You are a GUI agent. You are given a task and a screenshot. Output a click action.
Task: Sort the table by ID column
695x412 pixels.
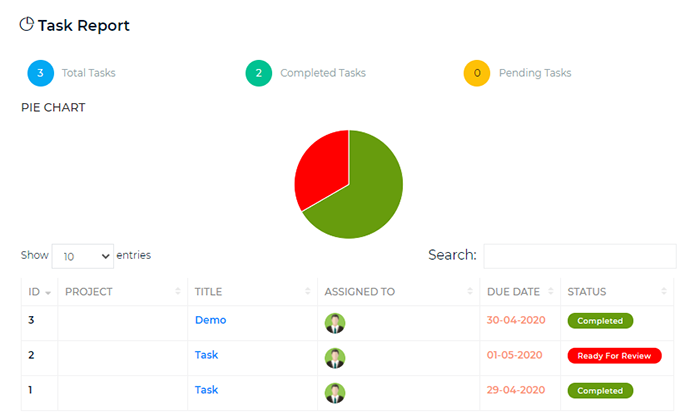coord(39,292)
